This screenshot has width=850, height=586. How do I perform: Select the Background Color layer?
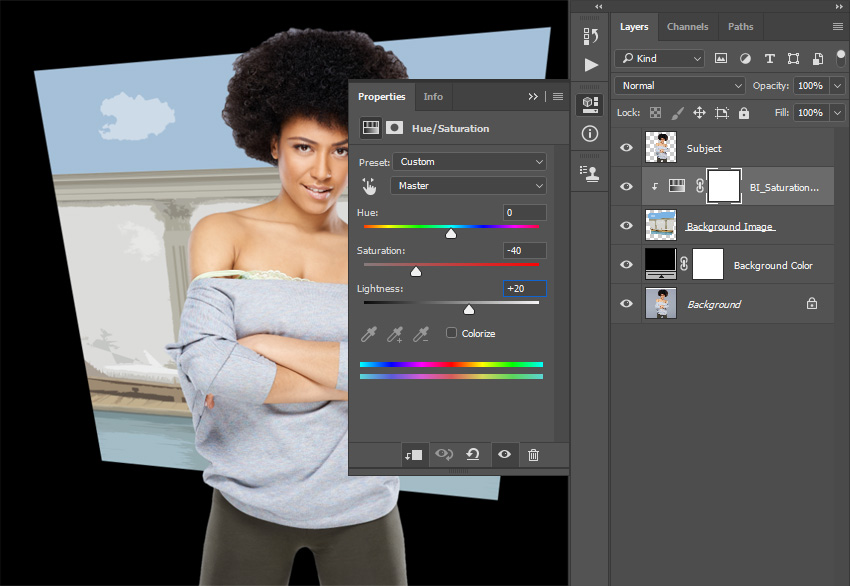[773, 265]
